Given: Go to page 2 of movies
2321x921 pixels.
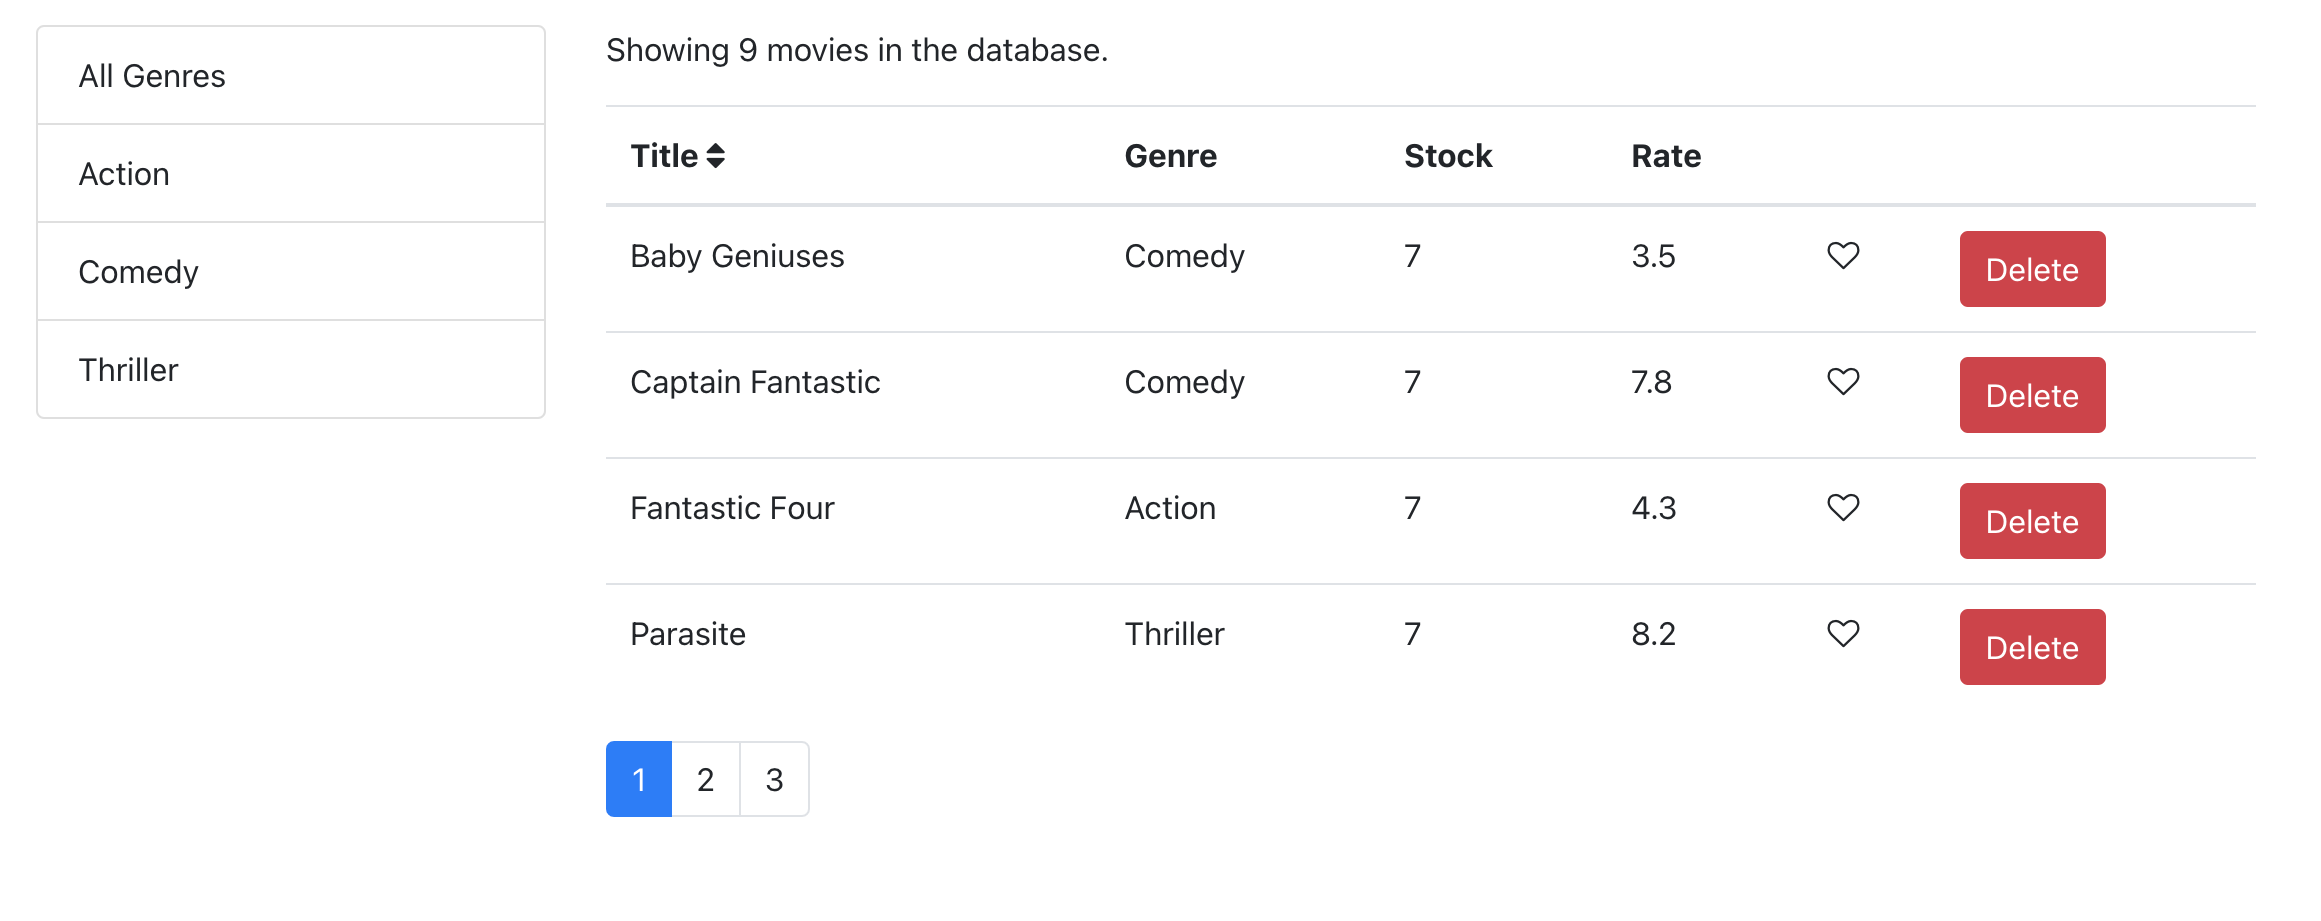Looking at the screenshot, I should click(705, 779).
